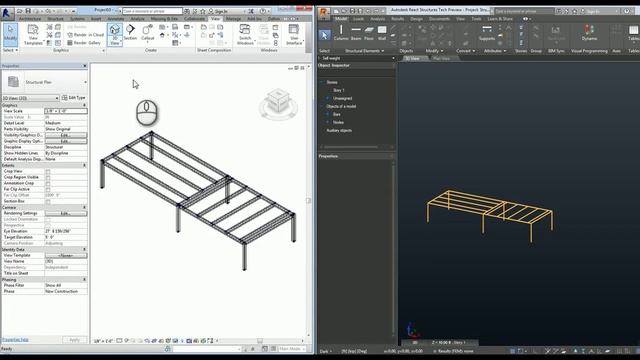640x360 pixels.
Task: Launch Dynamo in React Structures
Action: tap(589, 32)
